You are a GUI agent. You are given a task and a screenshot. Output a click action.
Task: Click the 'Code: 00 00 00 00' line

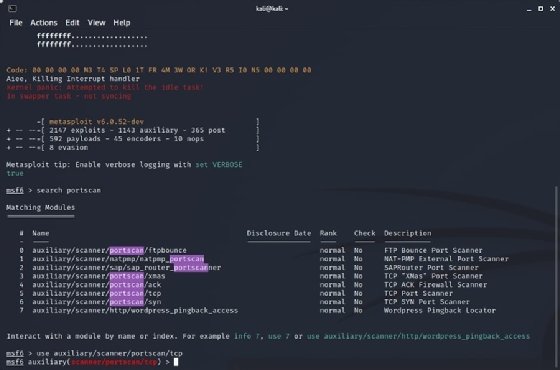(159, 70)
